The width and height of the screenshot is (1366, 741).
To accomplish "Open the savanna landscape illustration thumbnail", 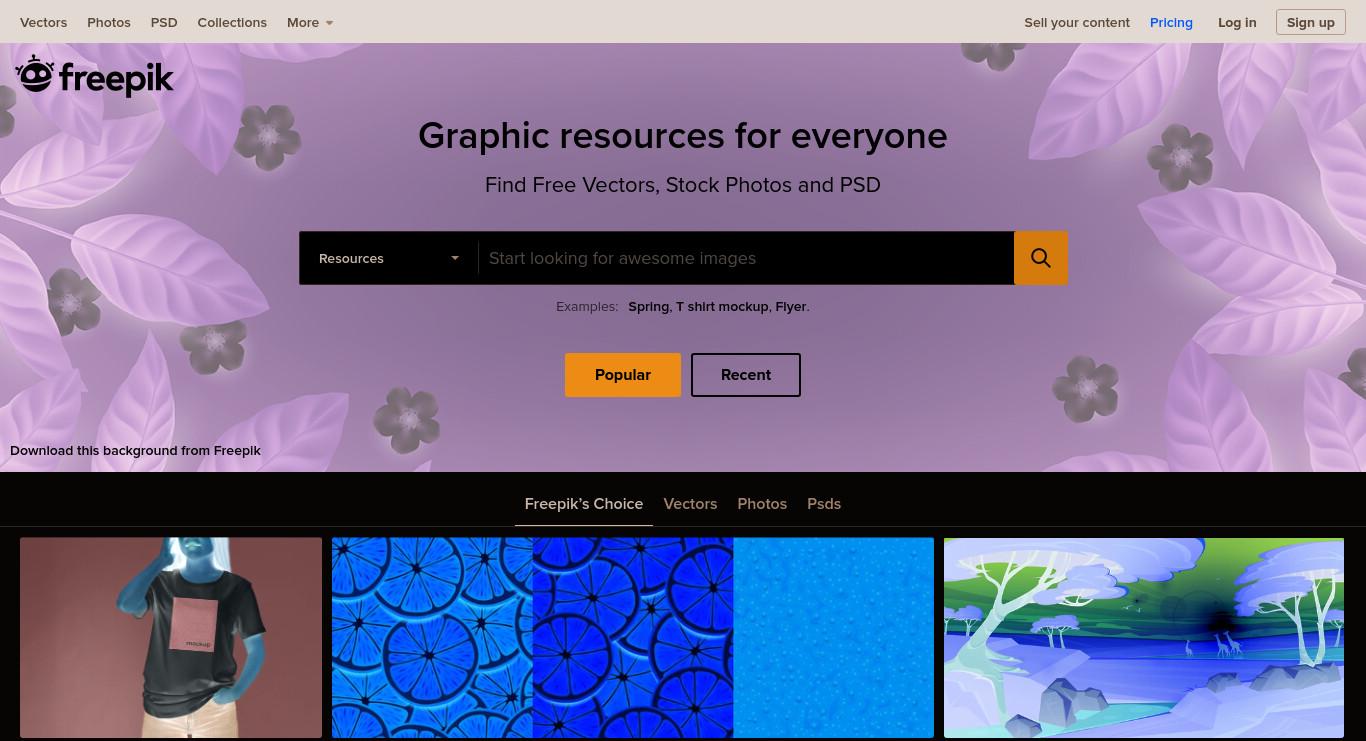I will (x=1144, y=638).
